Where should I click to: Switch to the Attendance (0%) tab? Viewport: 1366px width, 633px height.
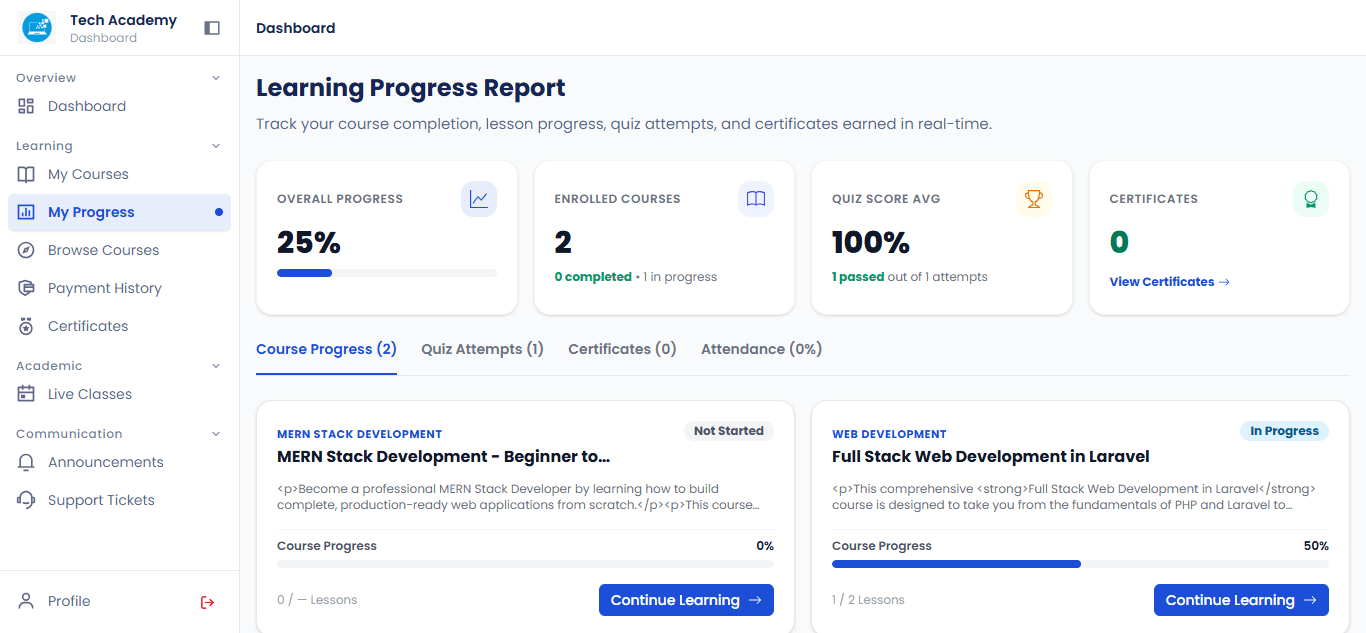(x=761, y=349)
